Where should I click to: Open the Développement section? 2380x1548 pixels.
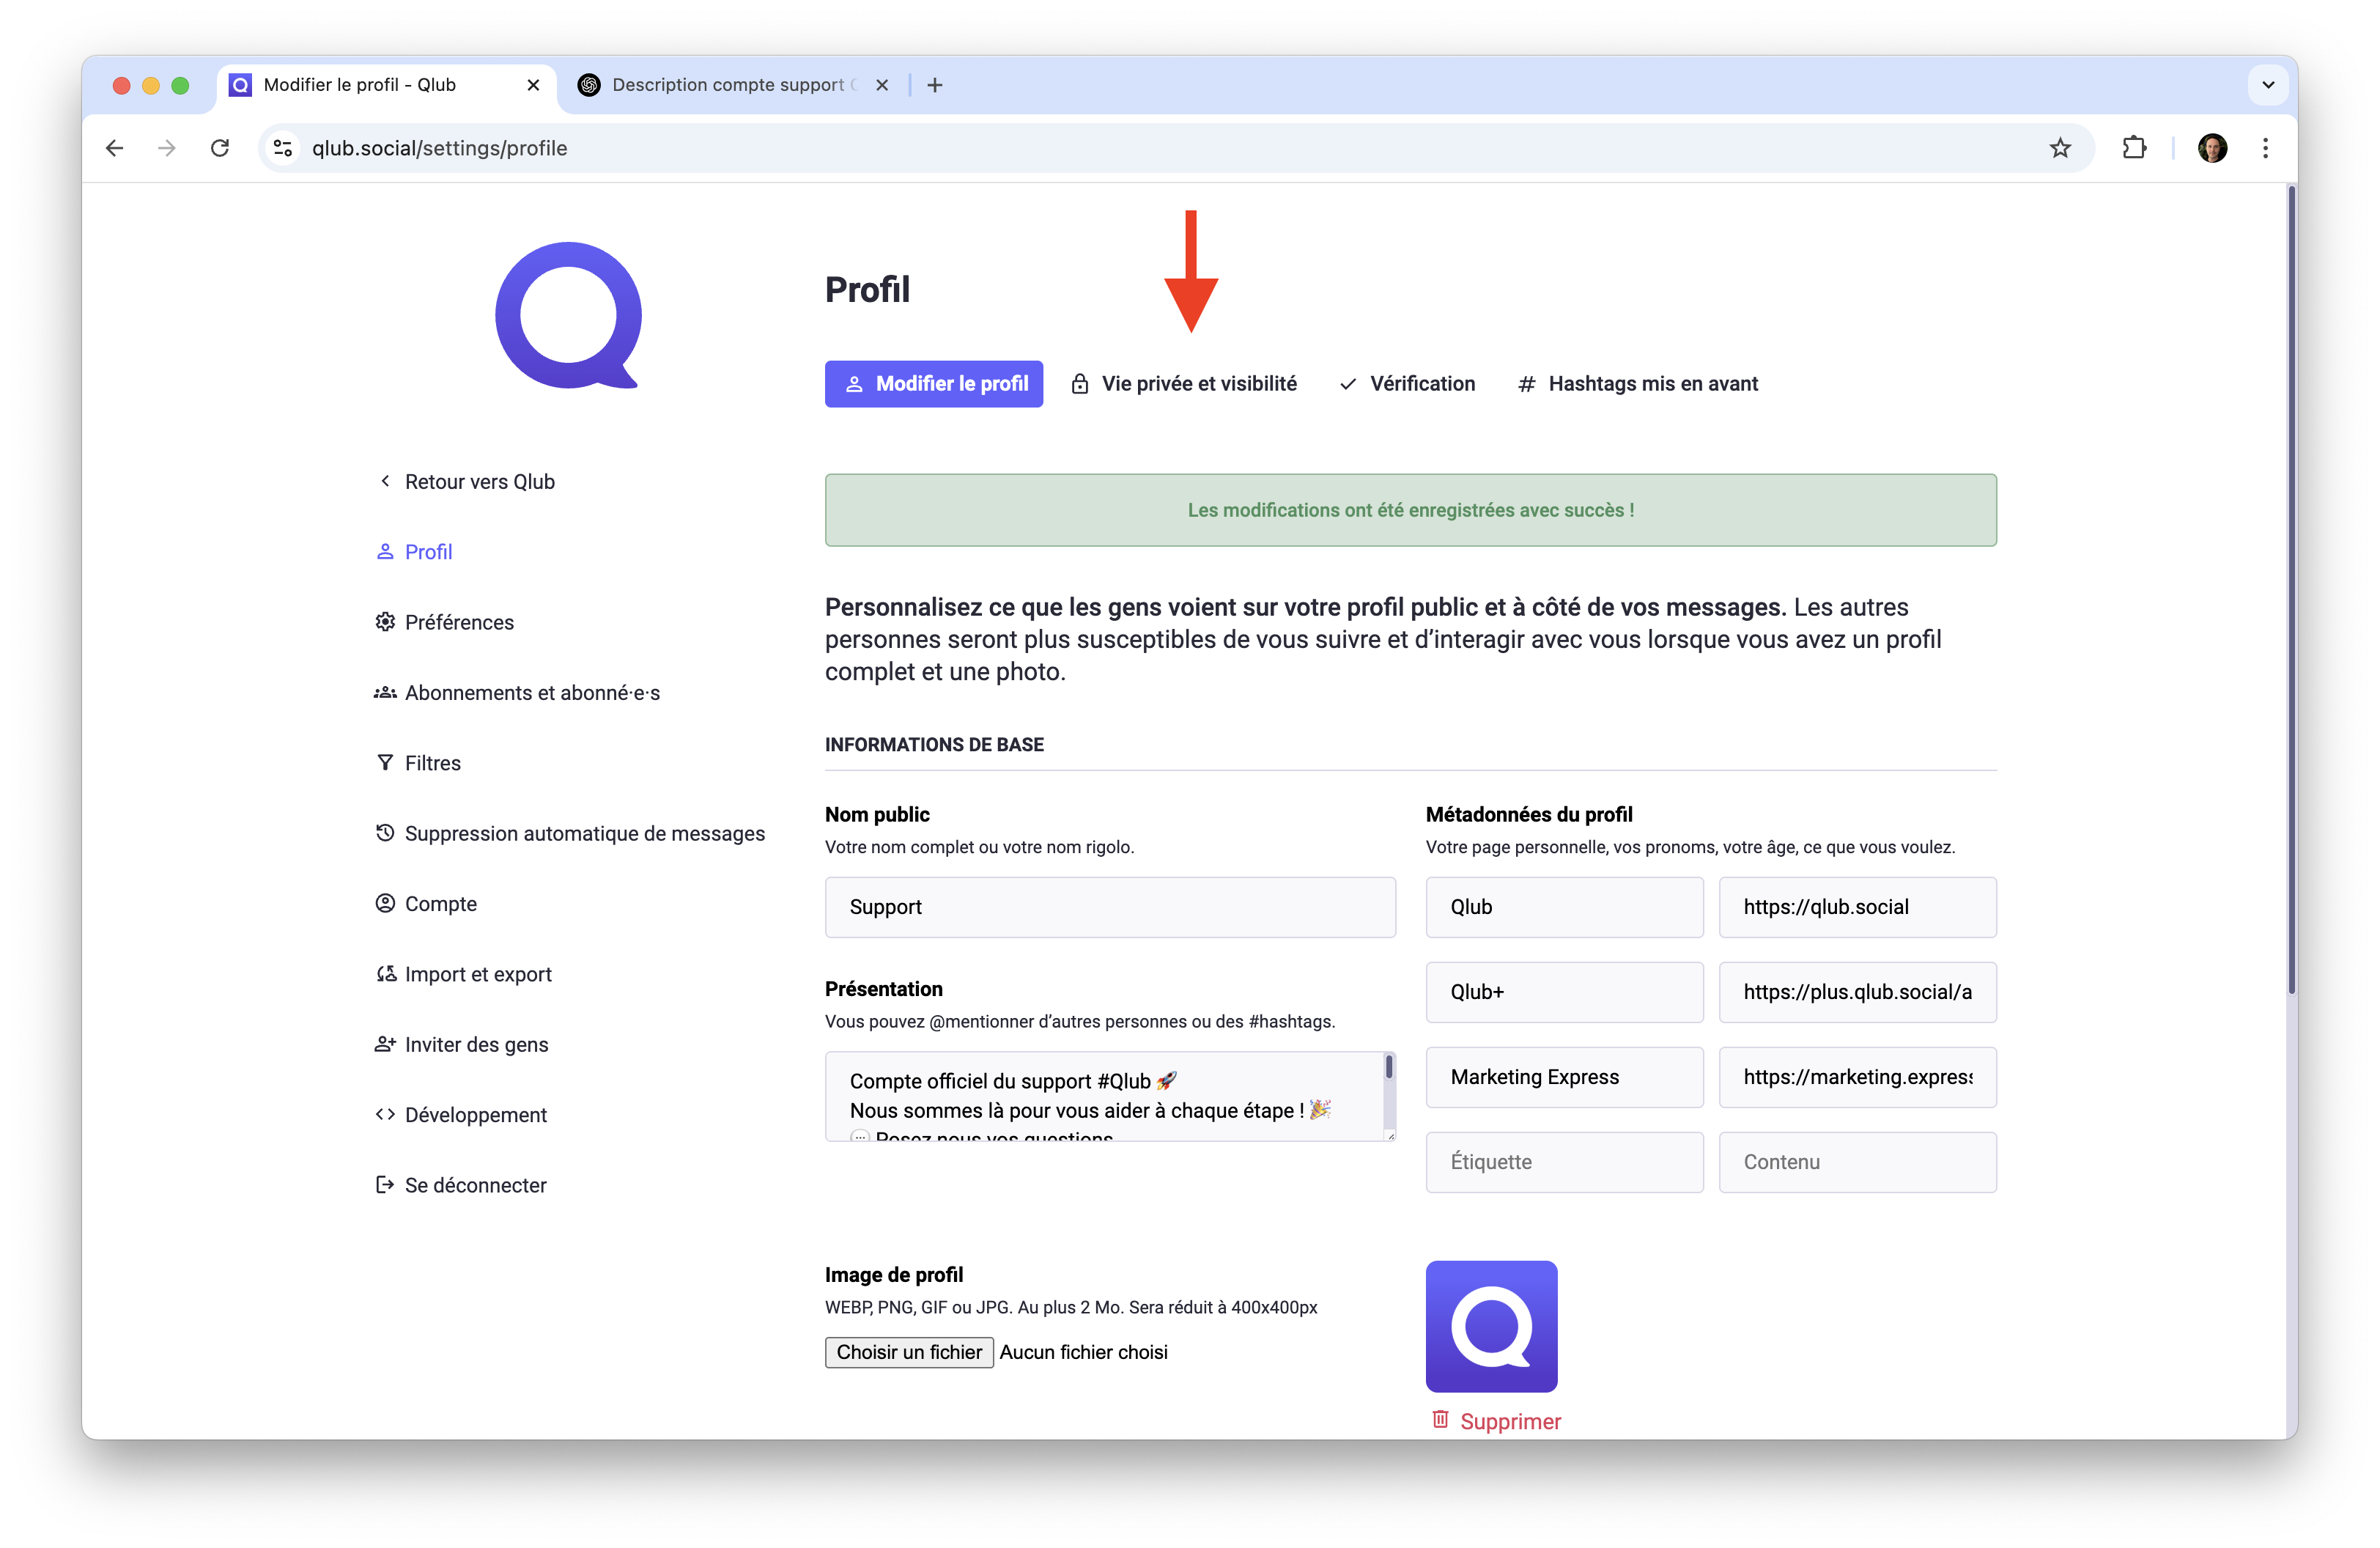461,1115
